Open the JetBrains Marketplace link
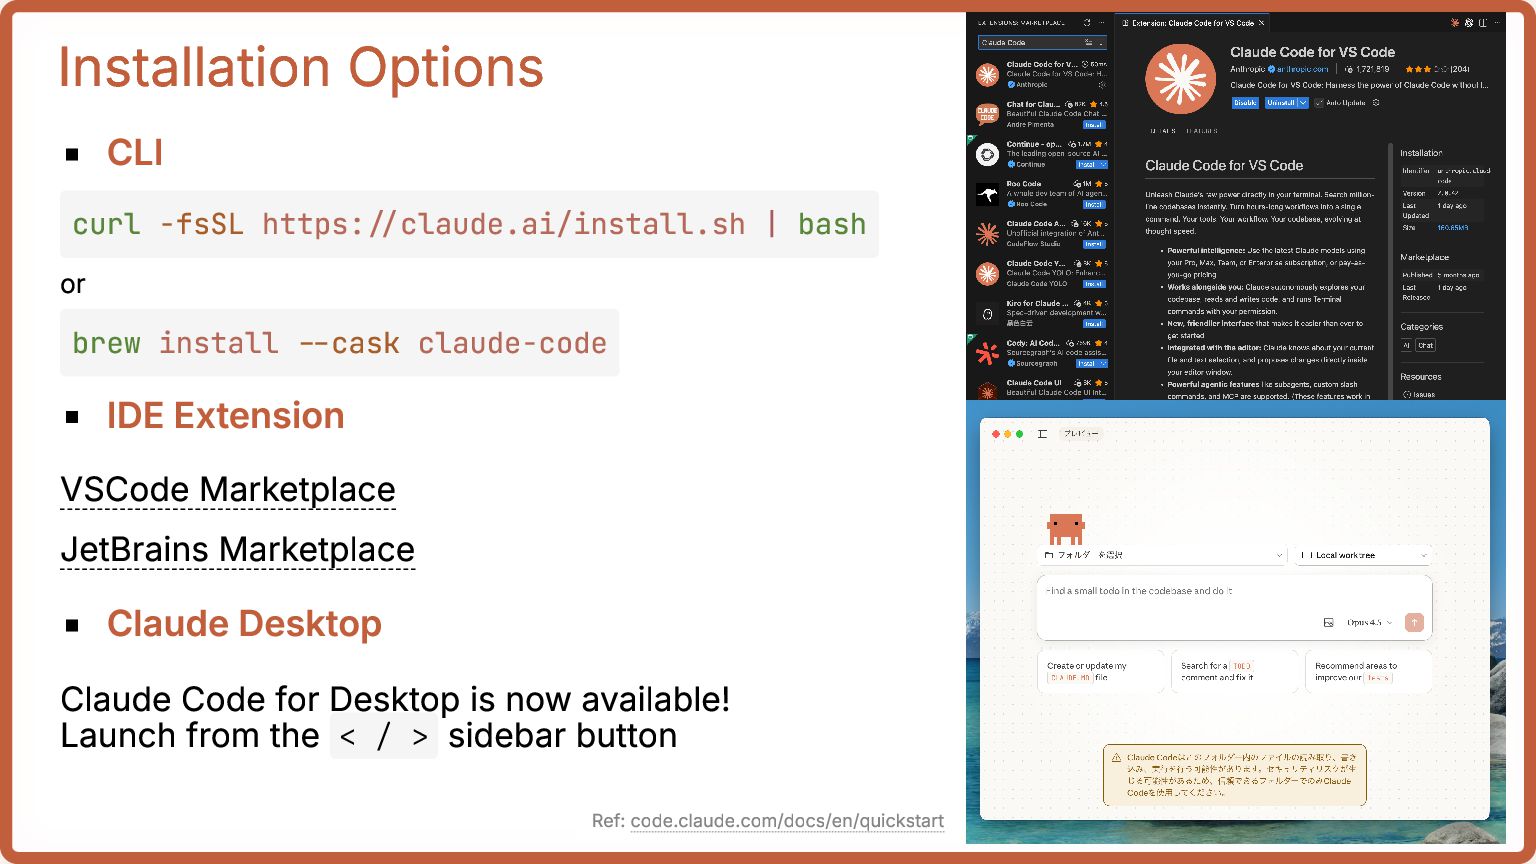Screen dimensions: 1536x864 coord(237,550)
